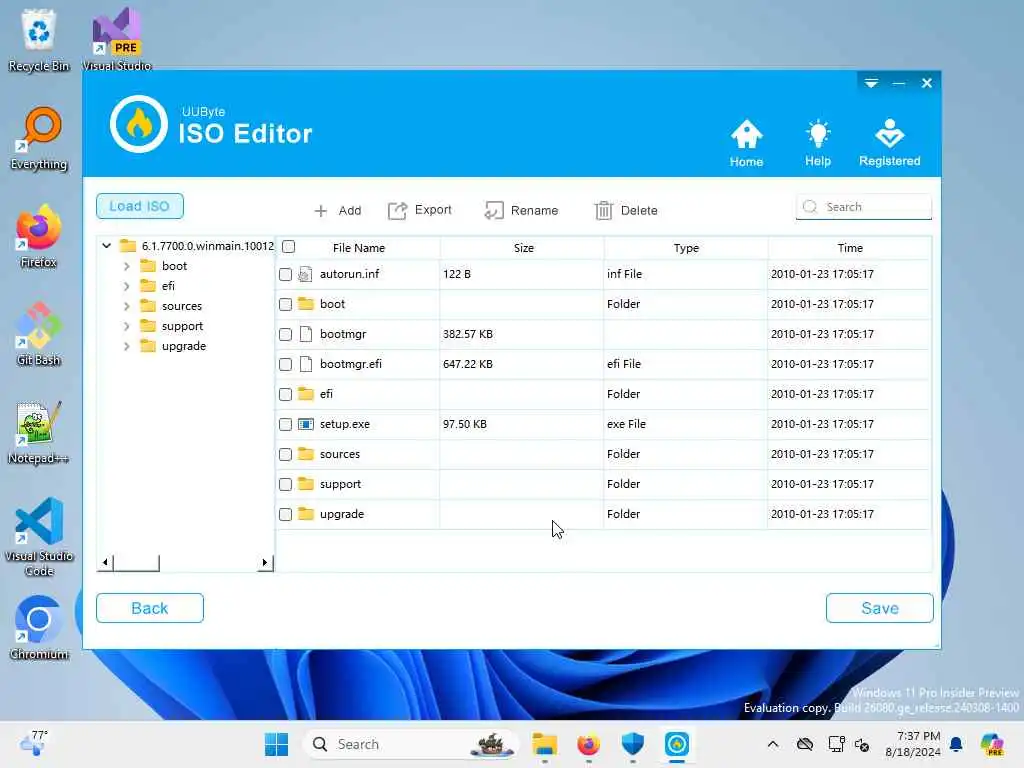Click the setup.exe file icon
Screen dimensions: 1024x768
[305, 424]
